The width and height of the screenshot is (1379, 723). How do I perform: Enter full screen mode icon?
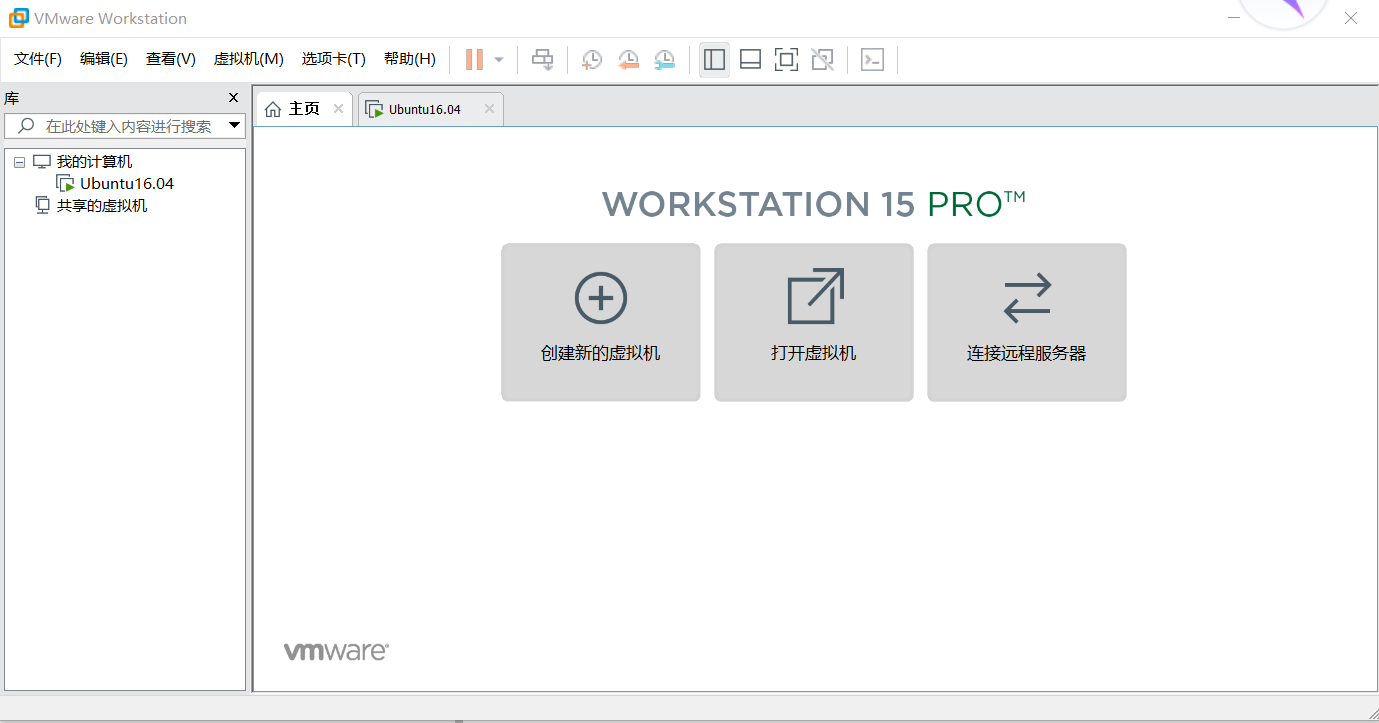click(786, 60)
